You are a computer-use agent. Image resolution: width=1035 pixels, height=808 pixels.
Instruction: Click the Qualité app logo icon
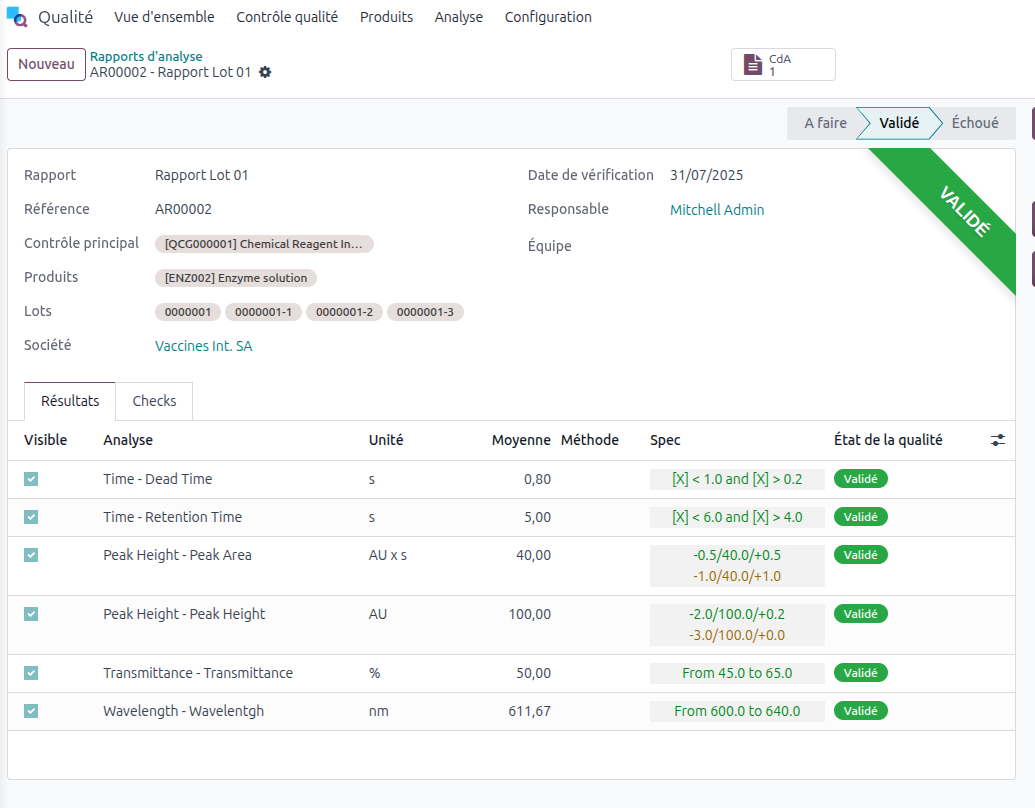point(17,17)
